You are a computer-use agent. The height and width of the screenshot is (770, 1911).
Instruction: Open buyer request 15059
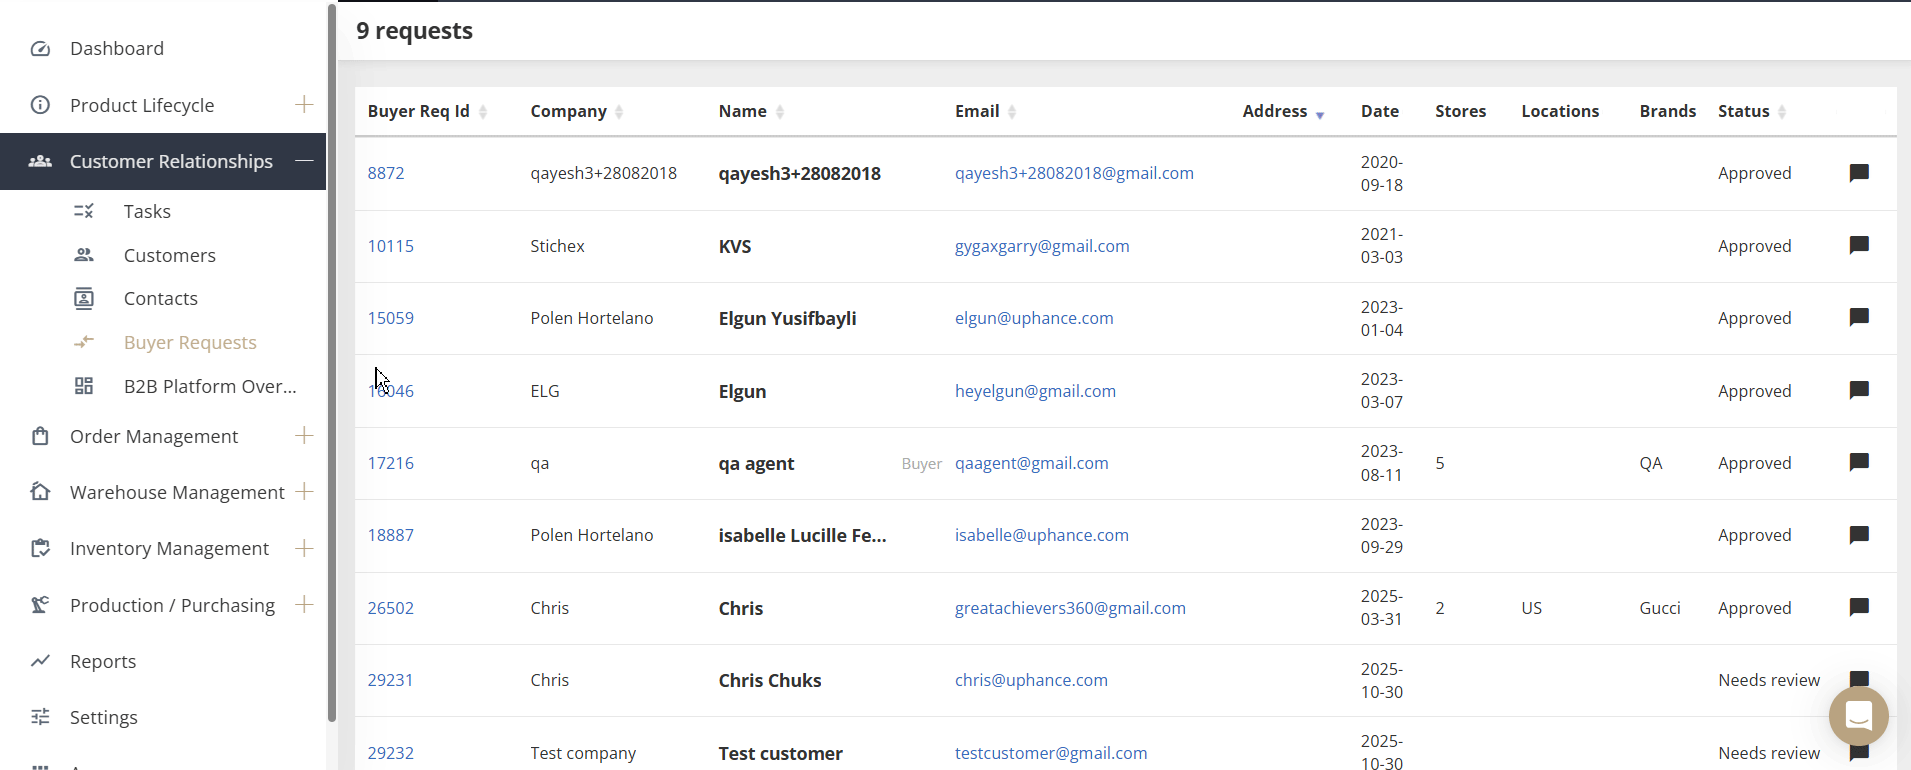tap(390, 318)
